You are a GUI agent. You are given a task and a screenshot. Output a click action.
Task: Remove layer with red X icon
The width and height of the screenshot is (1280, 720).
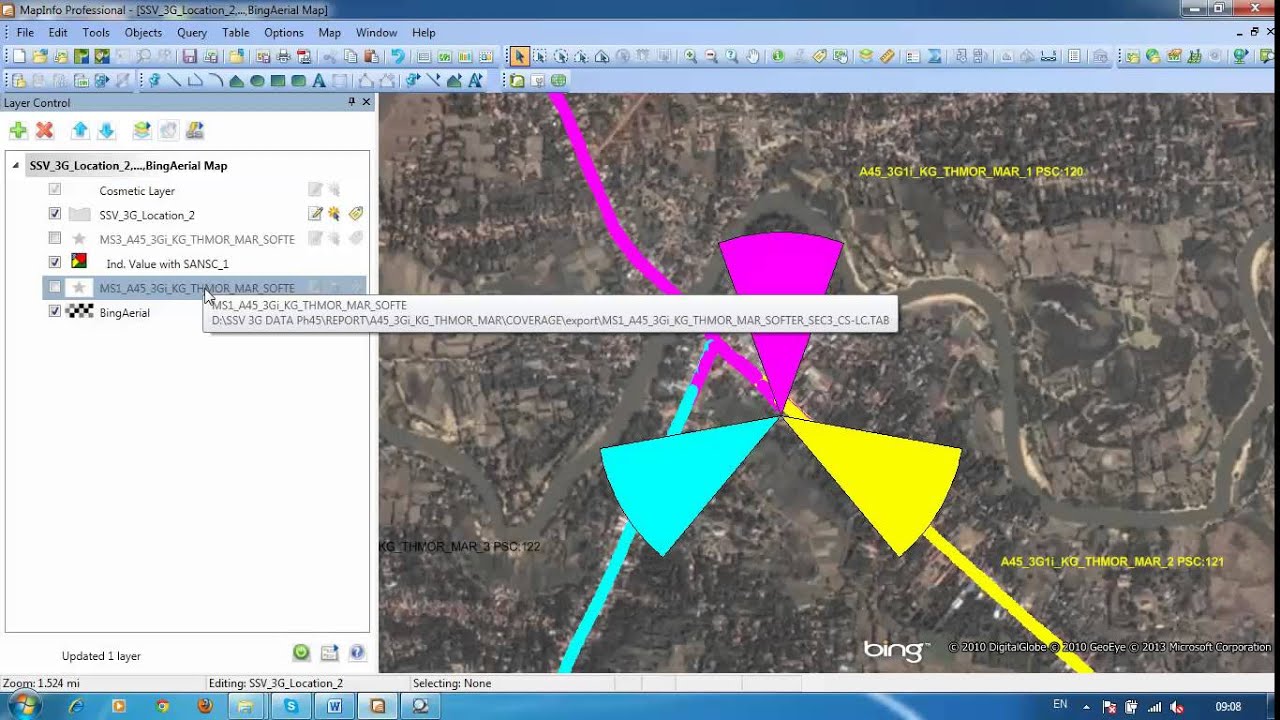pyautogui.click(x=44, y=130)
